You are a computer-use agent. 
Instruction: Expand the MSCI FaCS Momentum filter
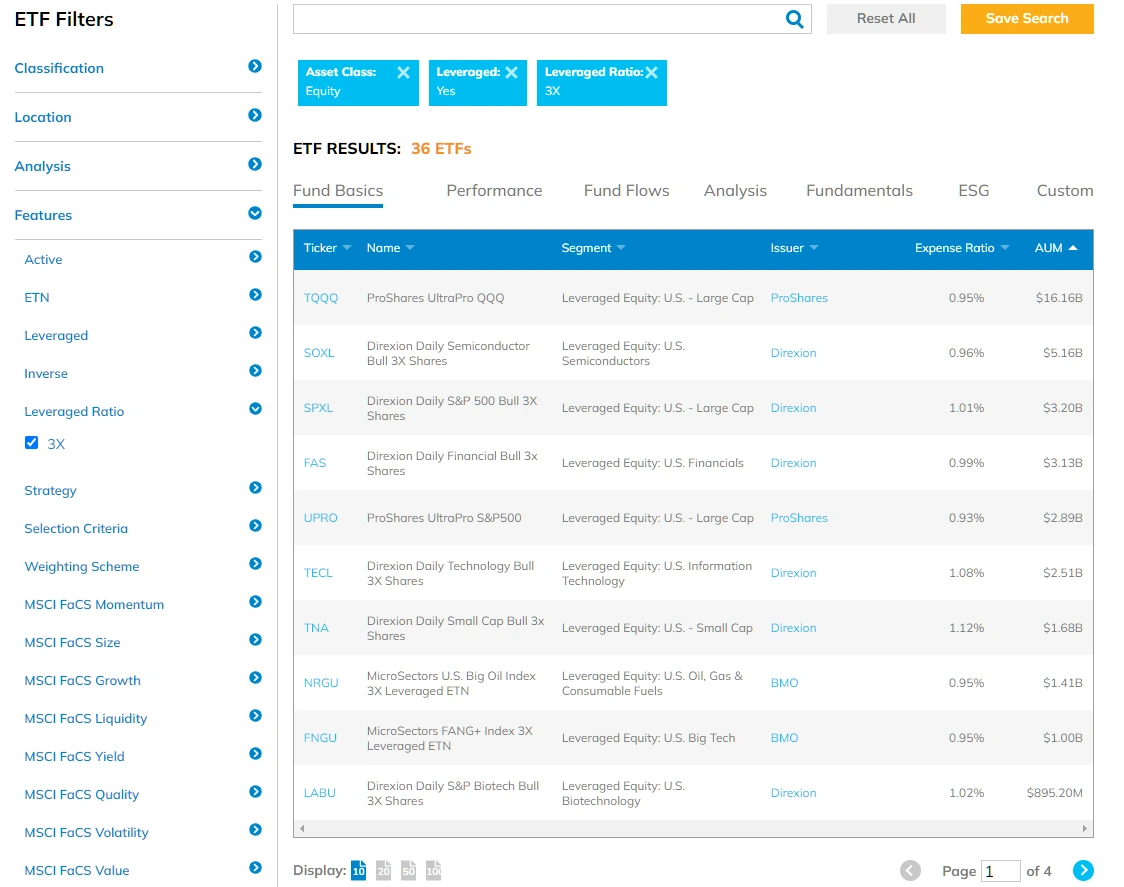[x=255, y=602]
